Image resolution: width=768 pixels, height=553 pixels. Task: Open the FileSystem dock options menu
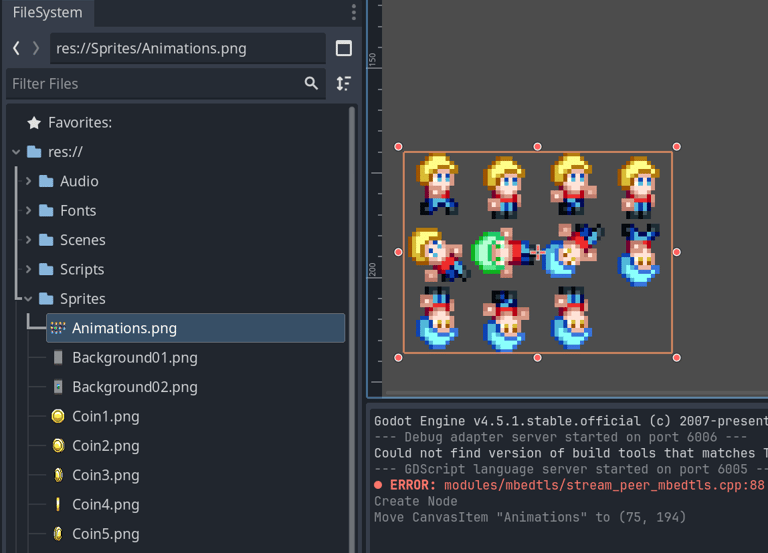click(354, 12)
